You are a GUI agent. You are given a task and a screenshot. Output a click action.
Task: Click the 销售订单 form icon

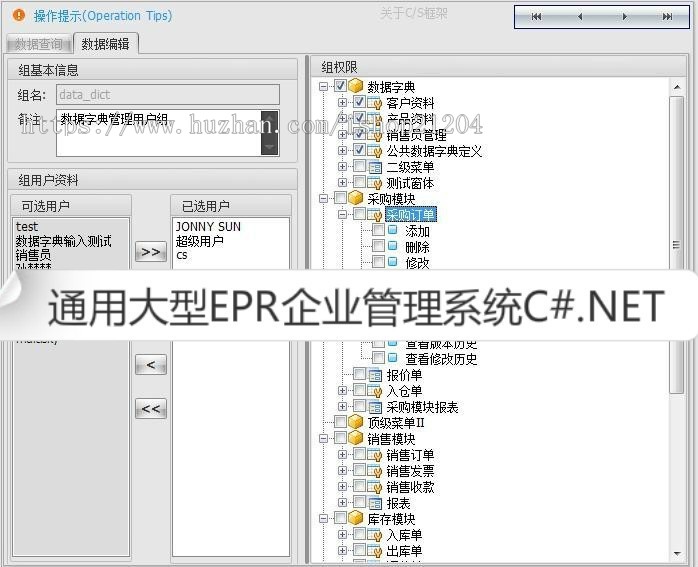[x=374, y=455]
